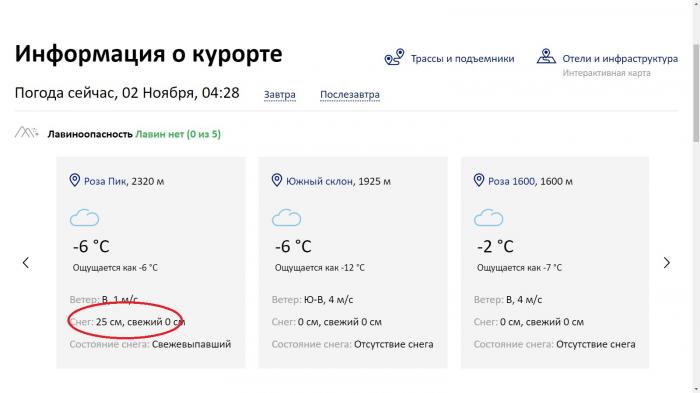Screen dimensions: 700x393
Task: Open Роза 1600 location link
Action: [511, 181]
